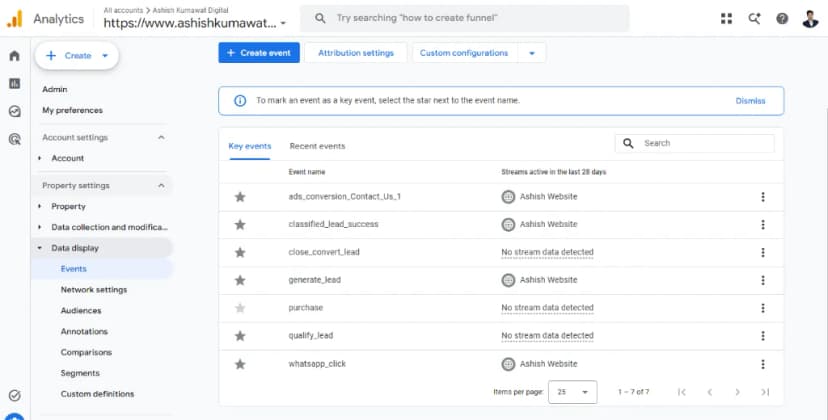
Task: Go to previous page of events
Action: pyautogui.click(x=710, y=392)
